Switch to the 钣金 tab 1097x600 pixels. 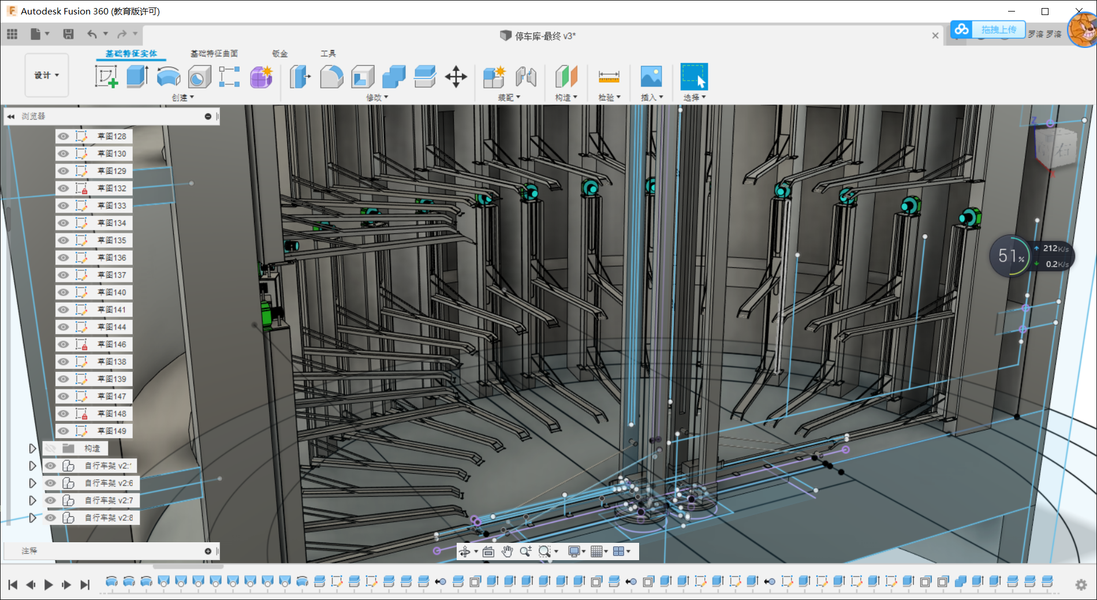point(280,54)
